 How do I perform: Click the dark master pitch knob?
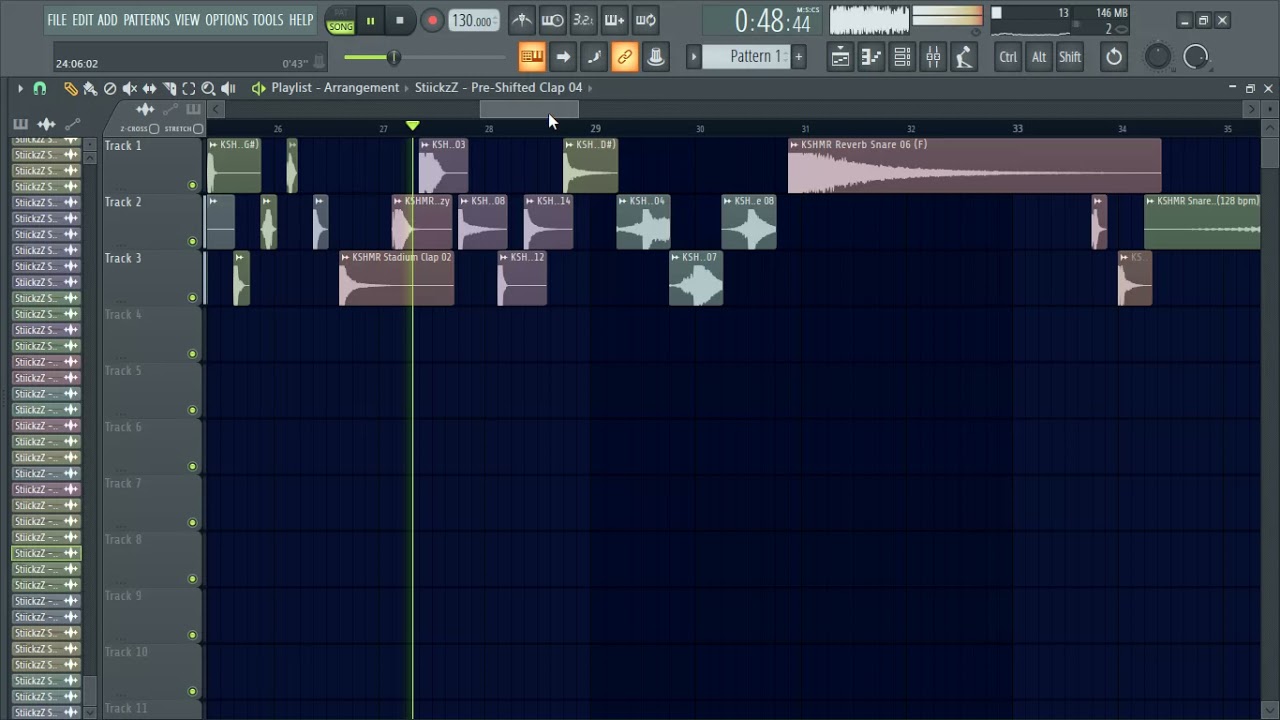click(1158, 57)
